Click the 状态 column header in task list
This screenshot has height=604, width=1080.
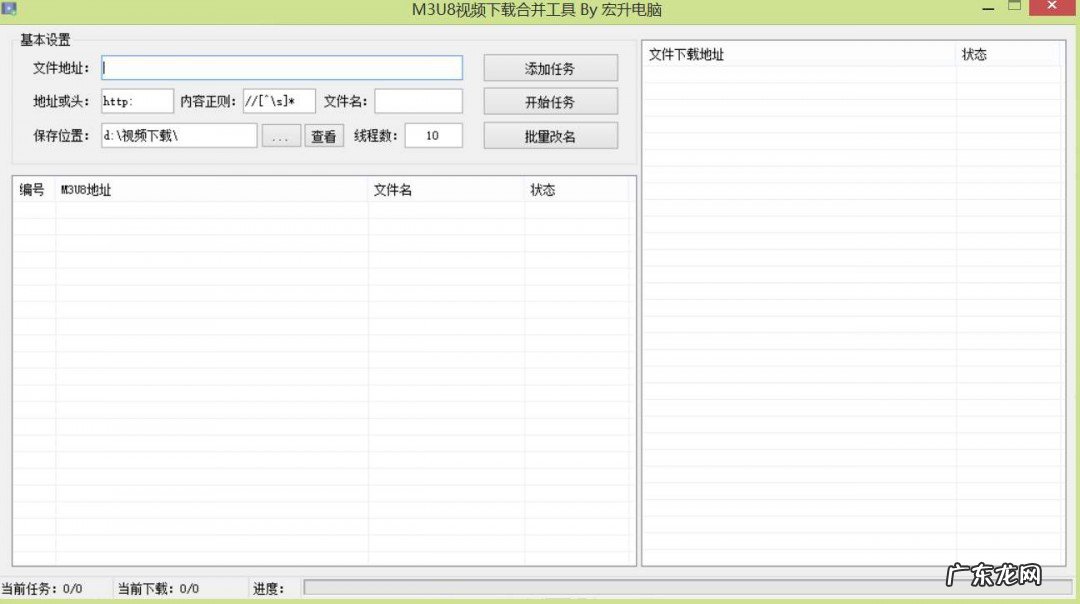pos(543,189)
